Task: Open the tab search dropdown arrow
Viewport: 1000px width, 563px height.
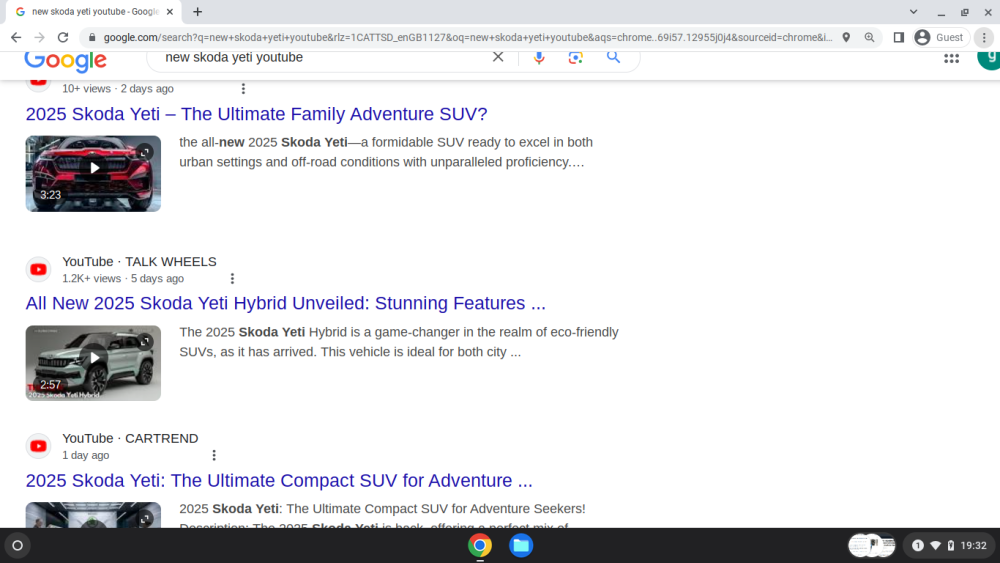Action: [x=913, y=11]
